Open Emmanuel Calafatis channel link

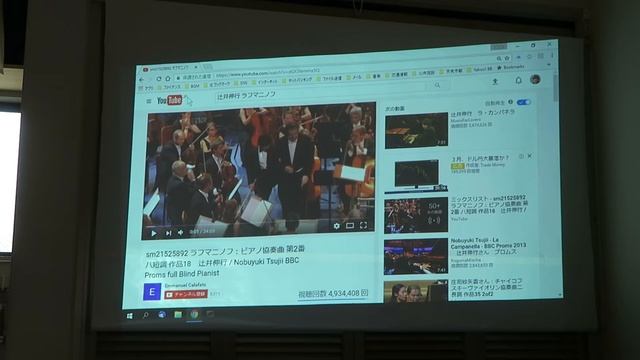(x=185, y=285)
